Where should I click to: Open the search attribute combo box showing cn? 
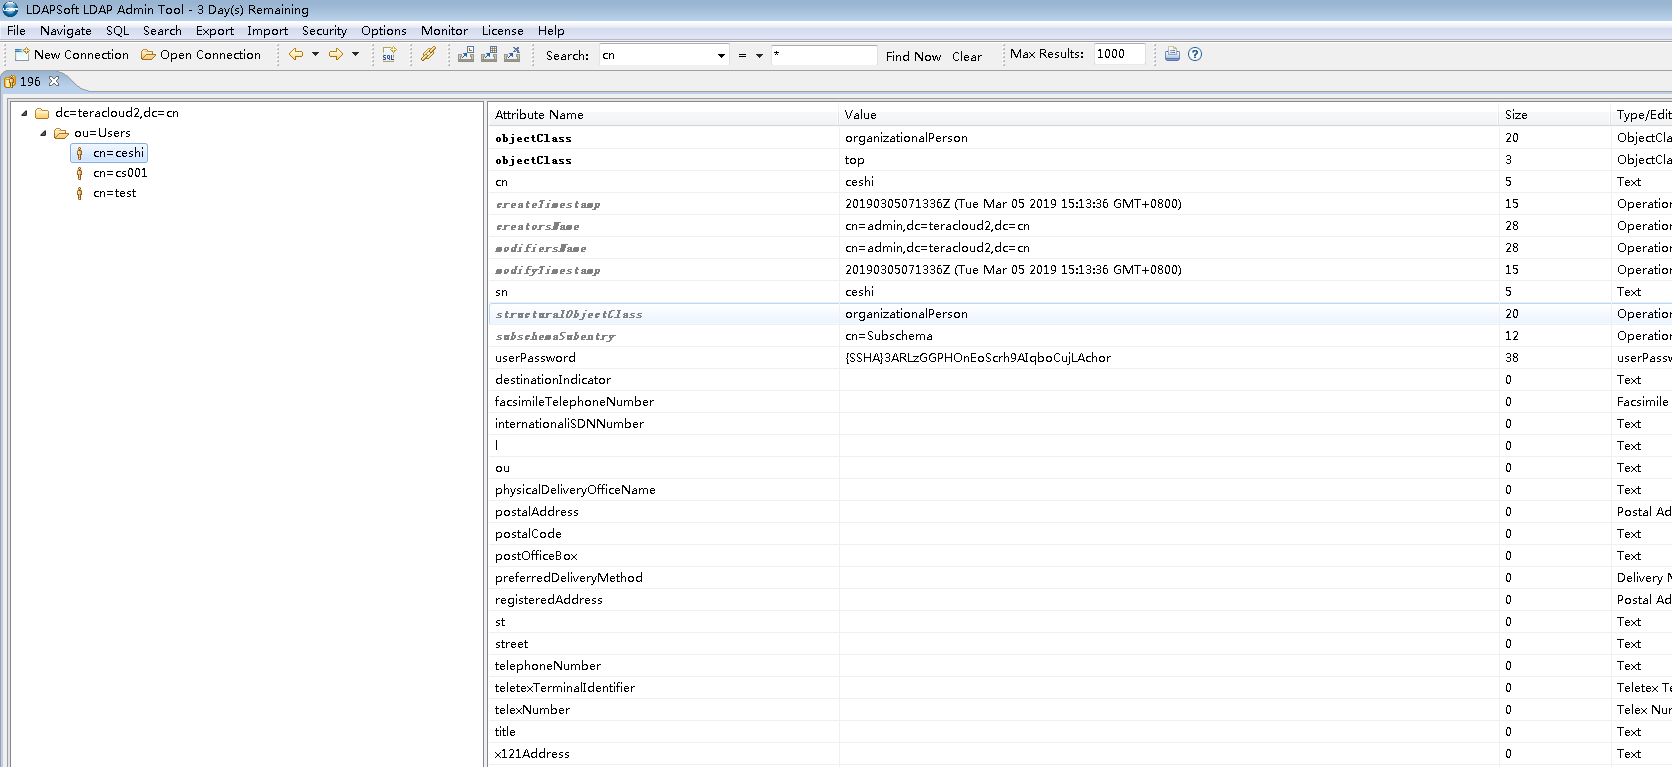click(664, 56)
